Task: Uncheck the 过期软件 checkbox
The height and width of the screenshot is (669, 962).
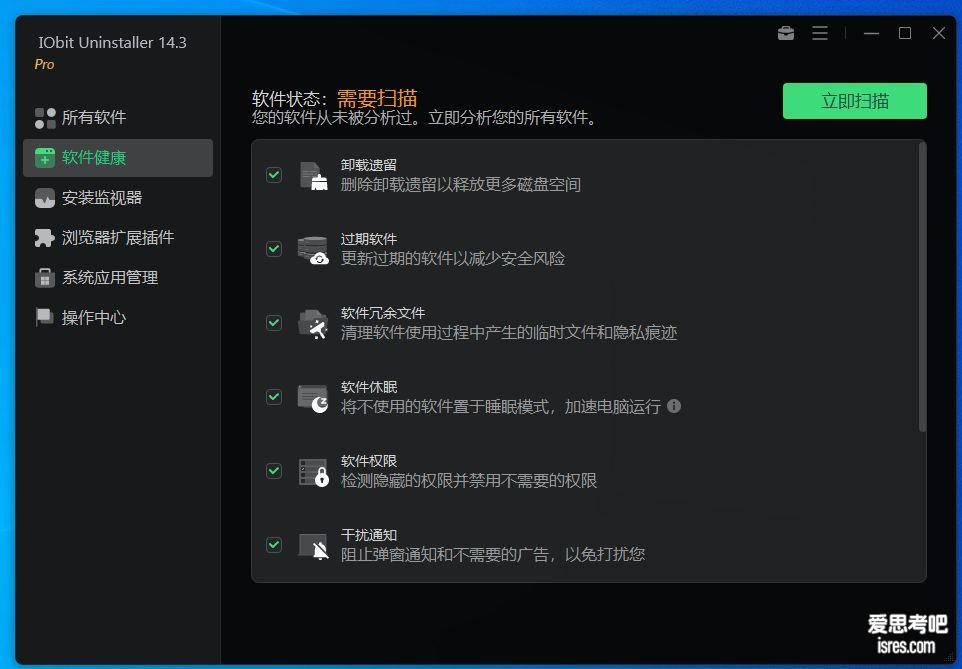Action: [274, 249]
